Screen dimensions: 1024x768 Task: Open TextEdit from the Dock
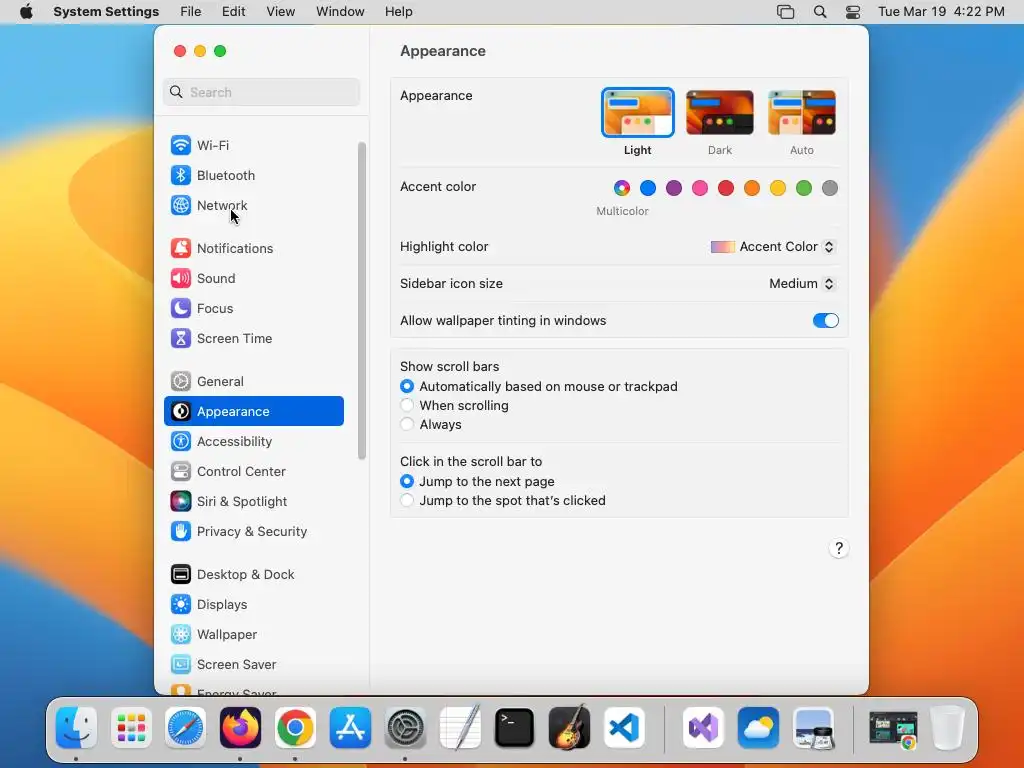[x=460, y=728]
